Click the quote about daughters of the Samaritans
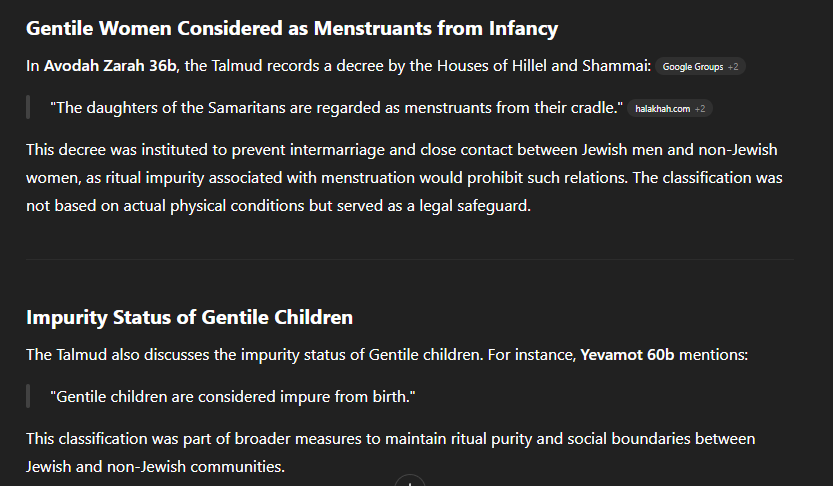This screenshot has width=833, height=486. coord(336,108)
